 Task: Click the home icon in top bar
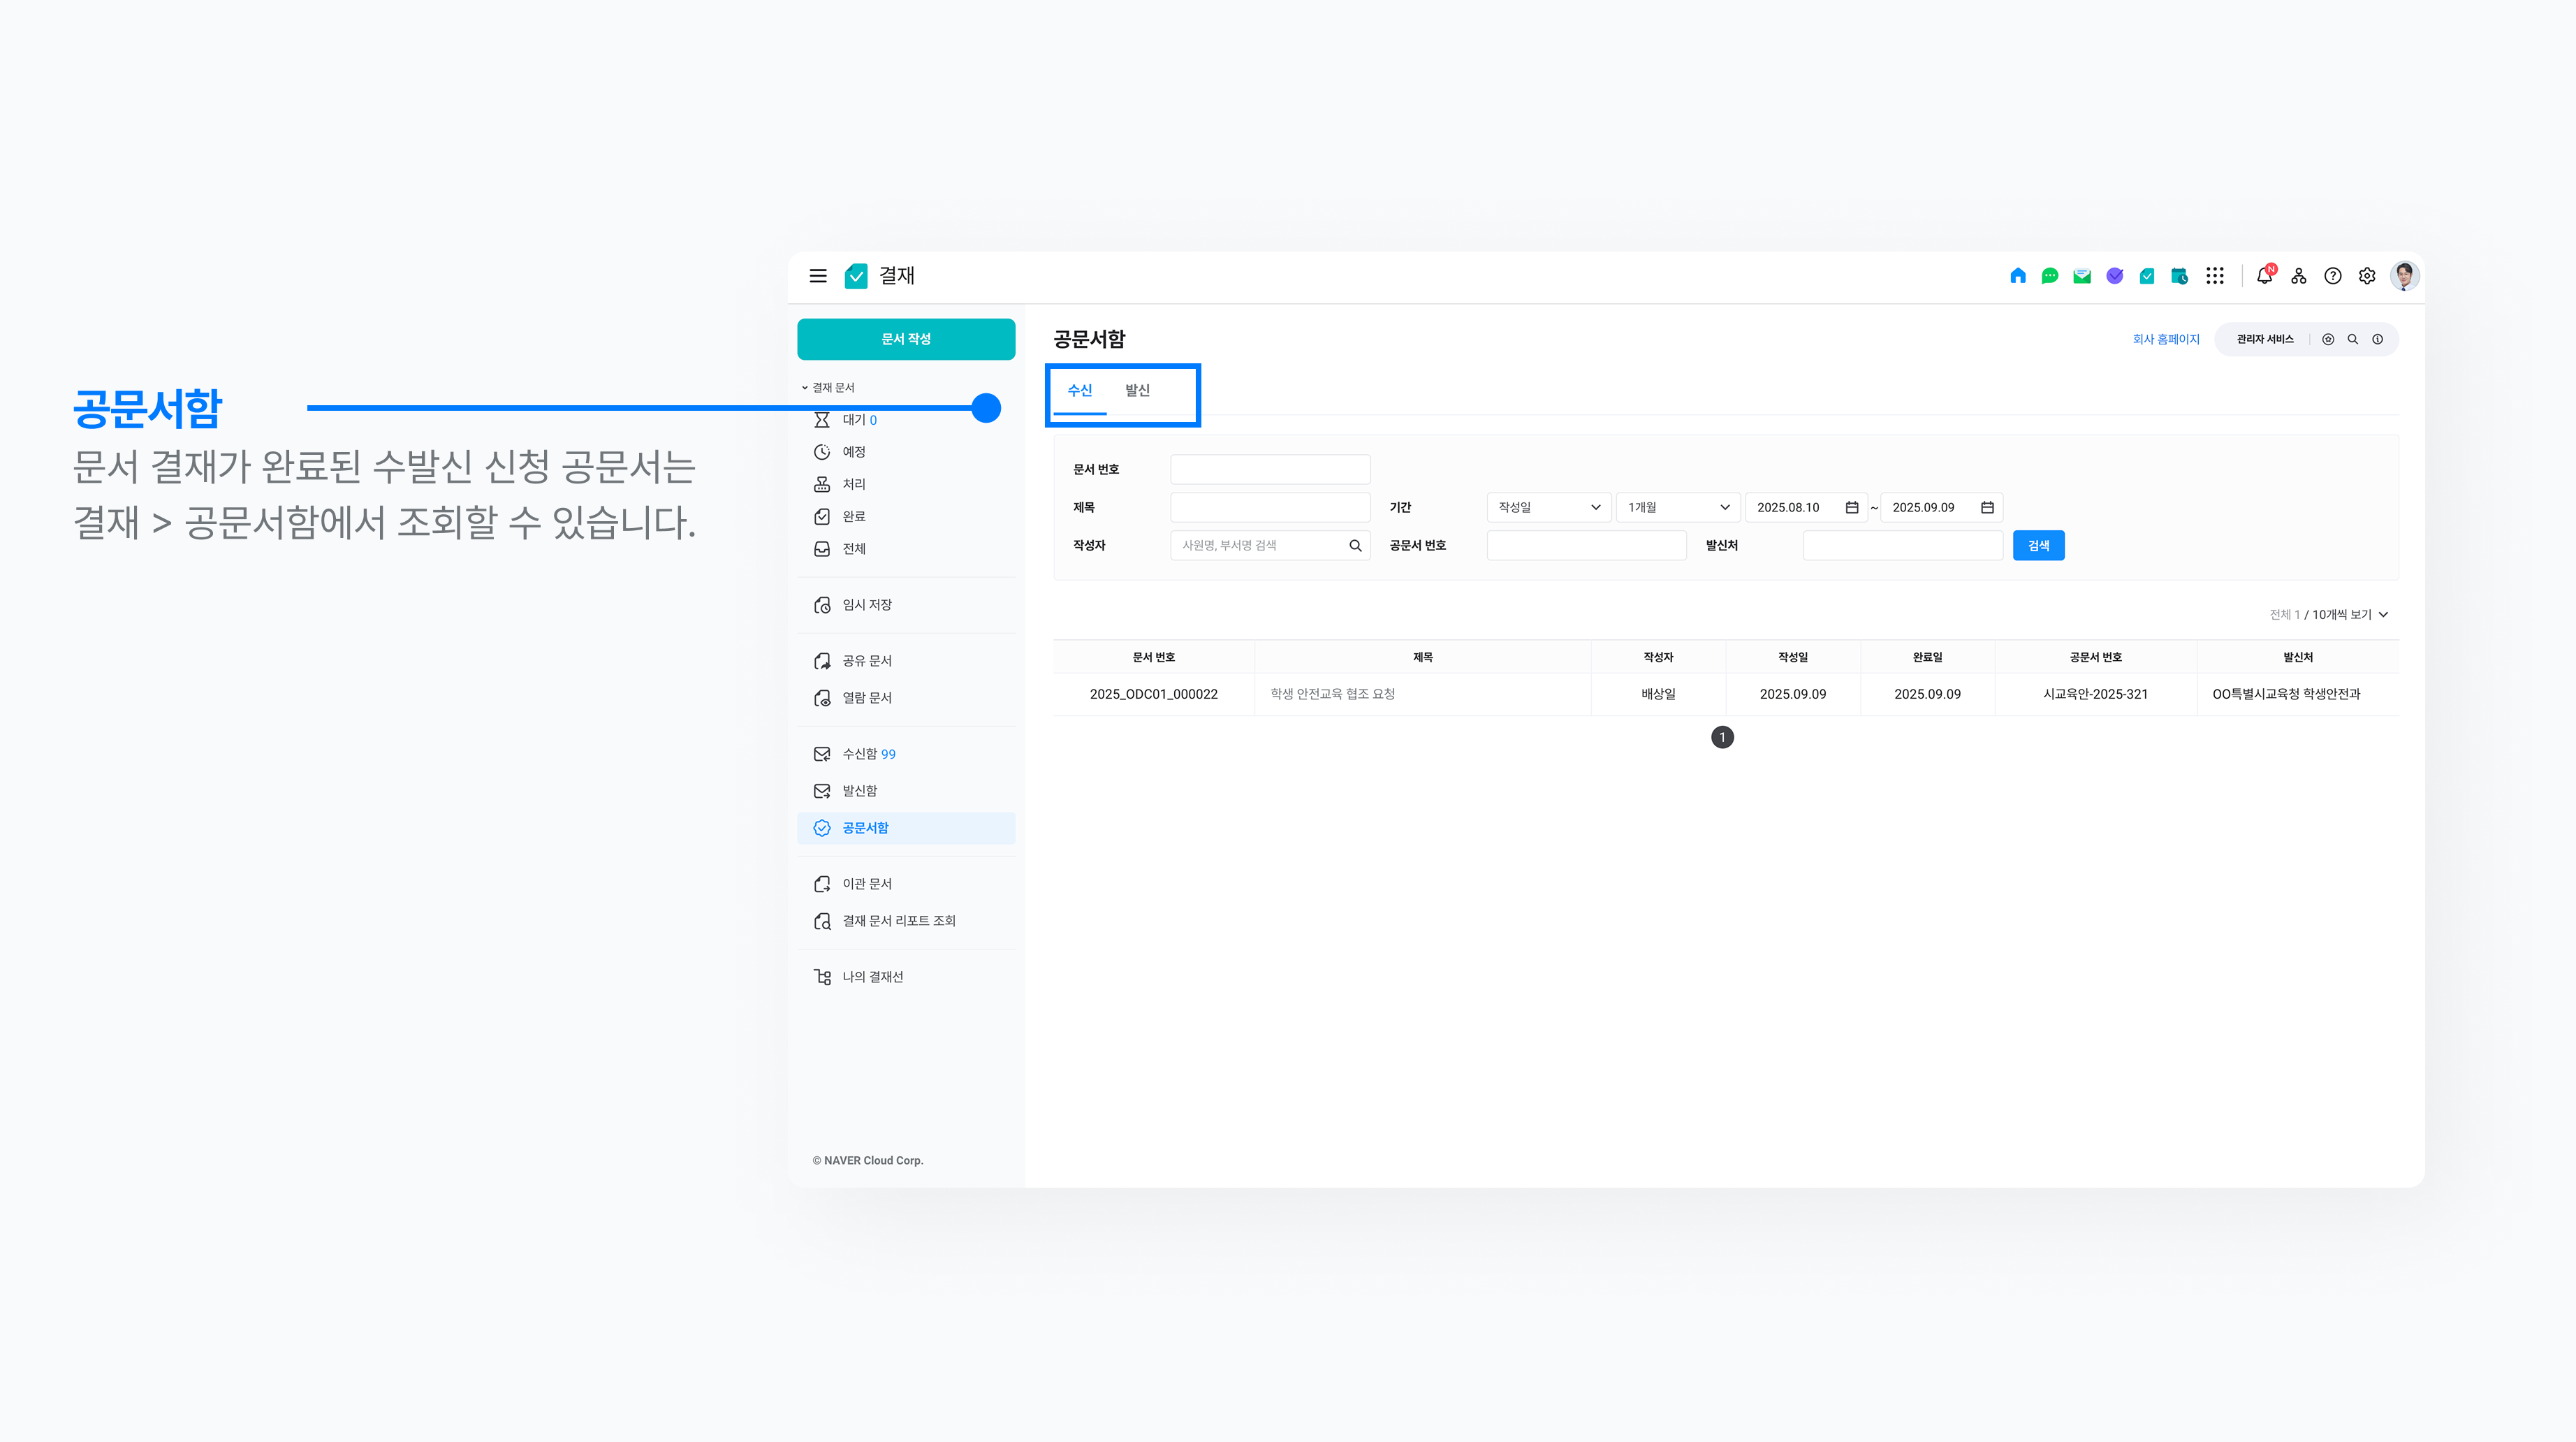(2017, 276)
